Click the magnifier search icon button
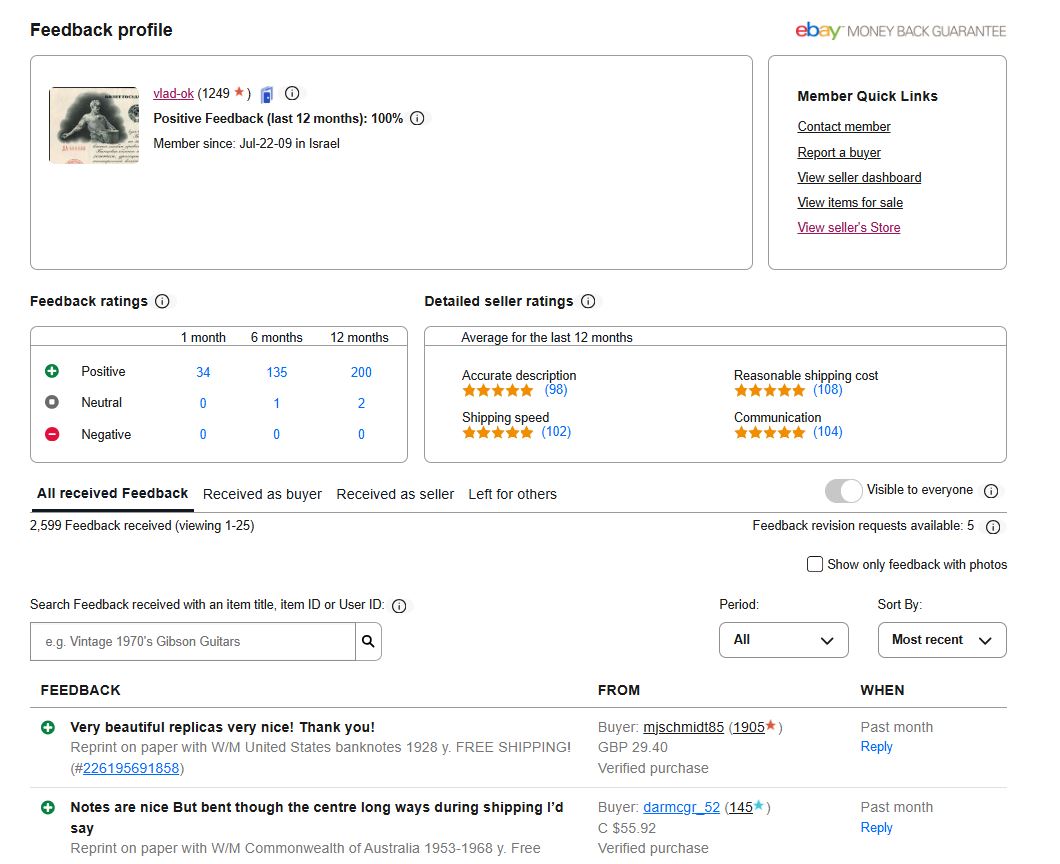The image size is (1060, 864). (368, 641)
